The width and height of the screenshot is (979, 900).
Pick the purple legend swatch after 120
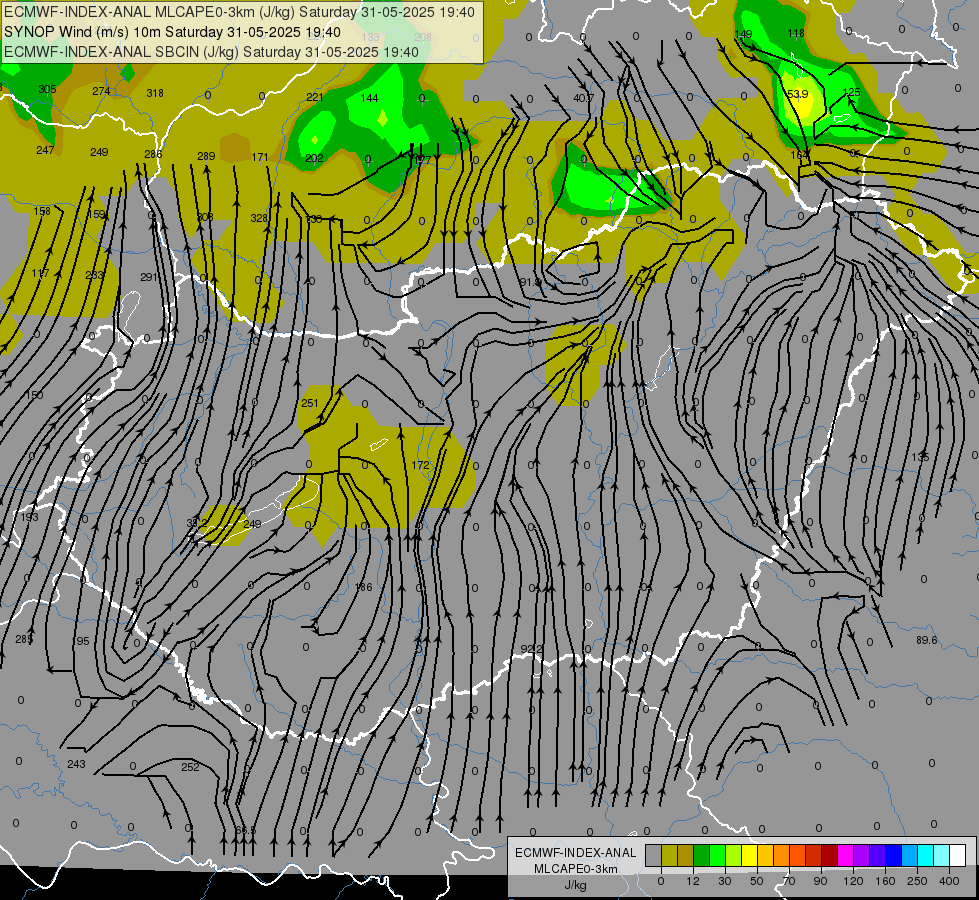[x=862, y=856]
